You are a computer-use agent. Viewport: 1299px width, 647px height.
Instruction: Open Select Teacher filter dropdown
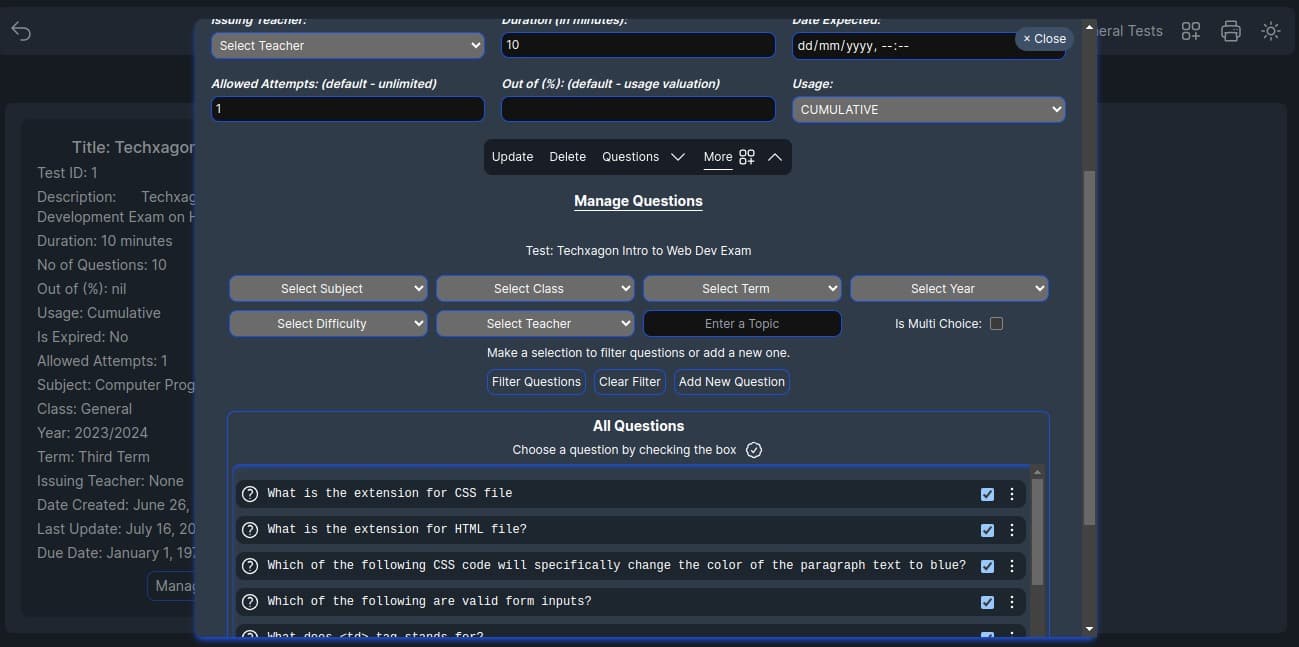coord(535,323)
